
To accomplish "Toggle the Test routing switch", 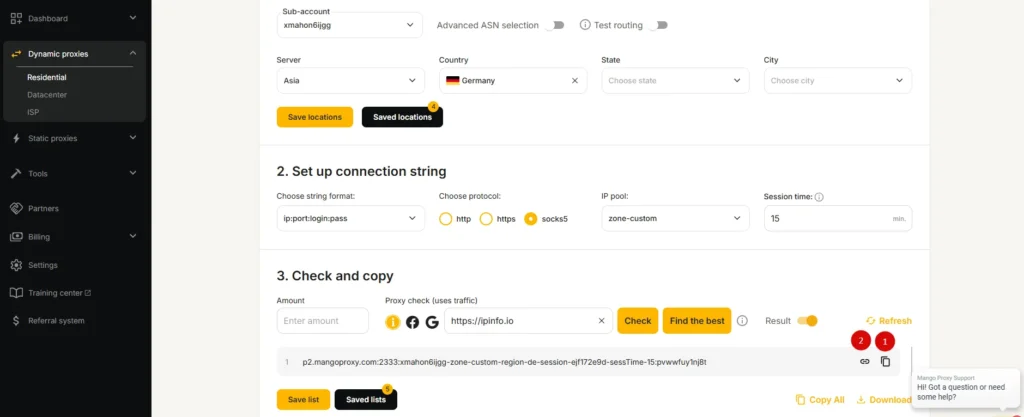I will point(658,25).
